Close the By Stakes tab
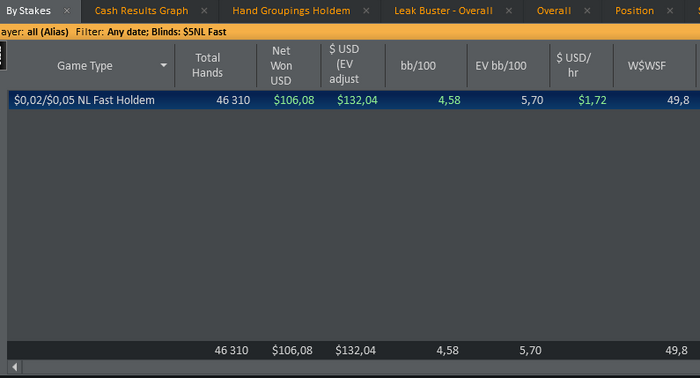 click(67, 11)
